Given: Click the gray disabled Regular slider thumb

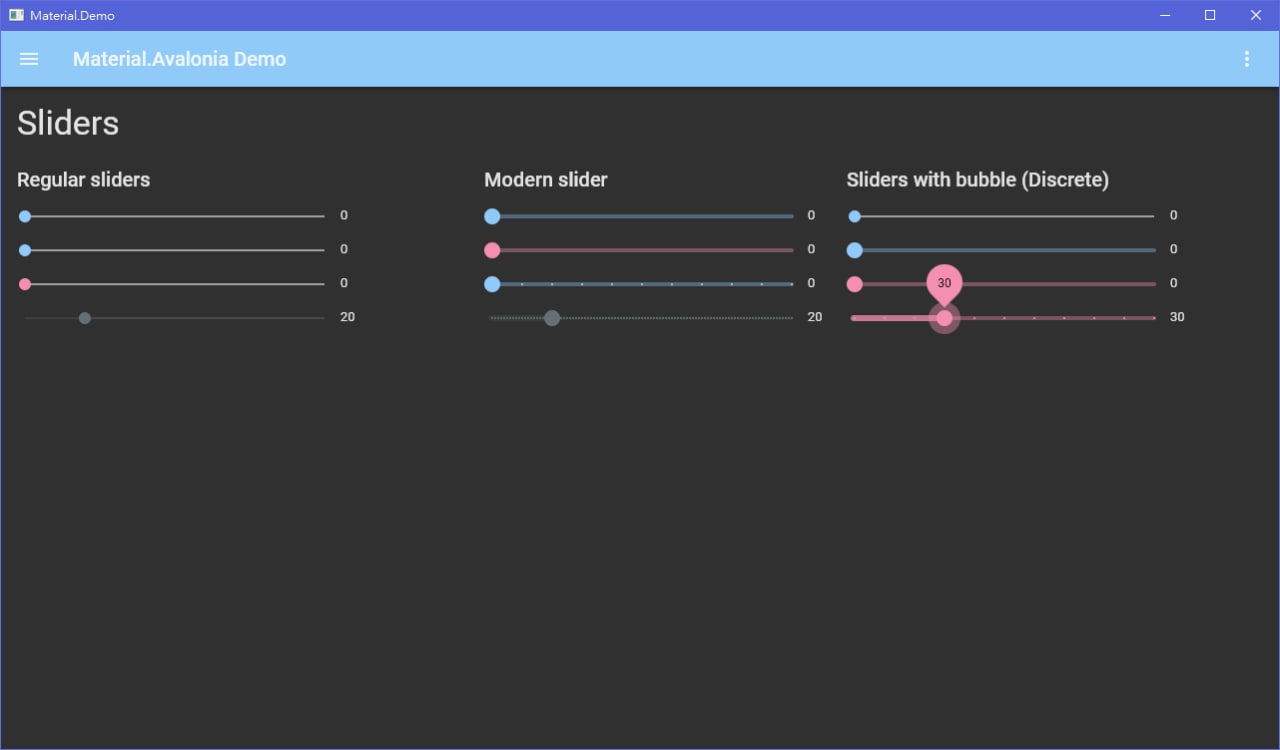Looking at the screenshot, I should point(85,318).
